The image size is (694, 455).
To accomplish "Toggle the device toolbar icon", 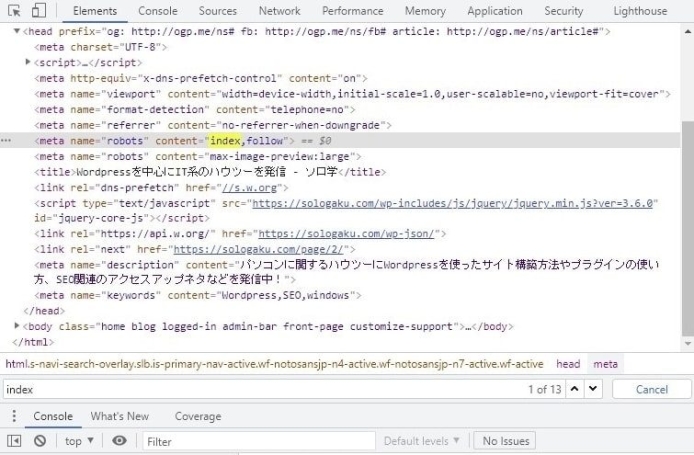I will (x=39, y=11).
